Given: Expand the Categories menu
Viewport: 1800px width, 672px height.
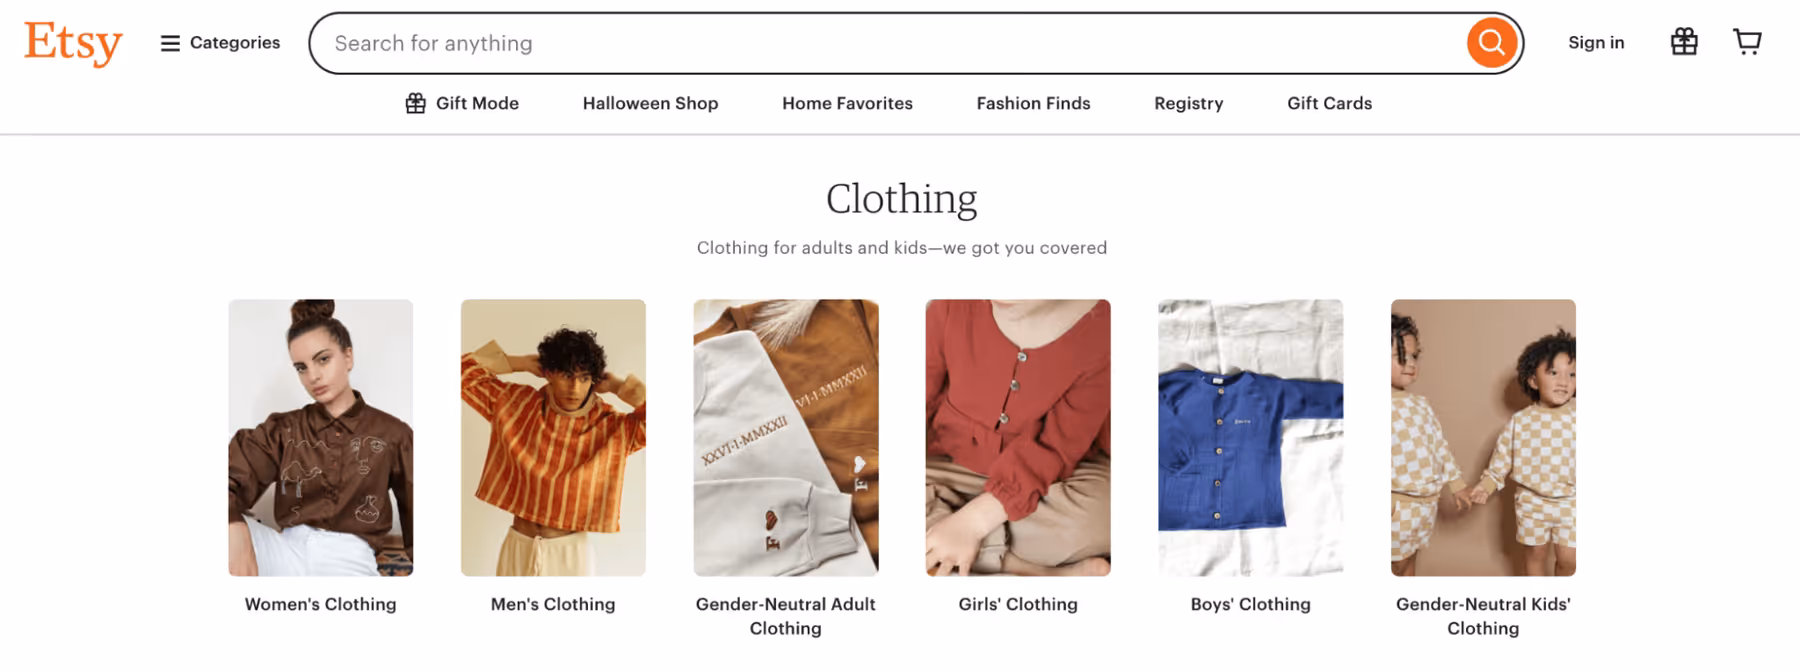Looking at the screenshot, I should tap(220, 43).
